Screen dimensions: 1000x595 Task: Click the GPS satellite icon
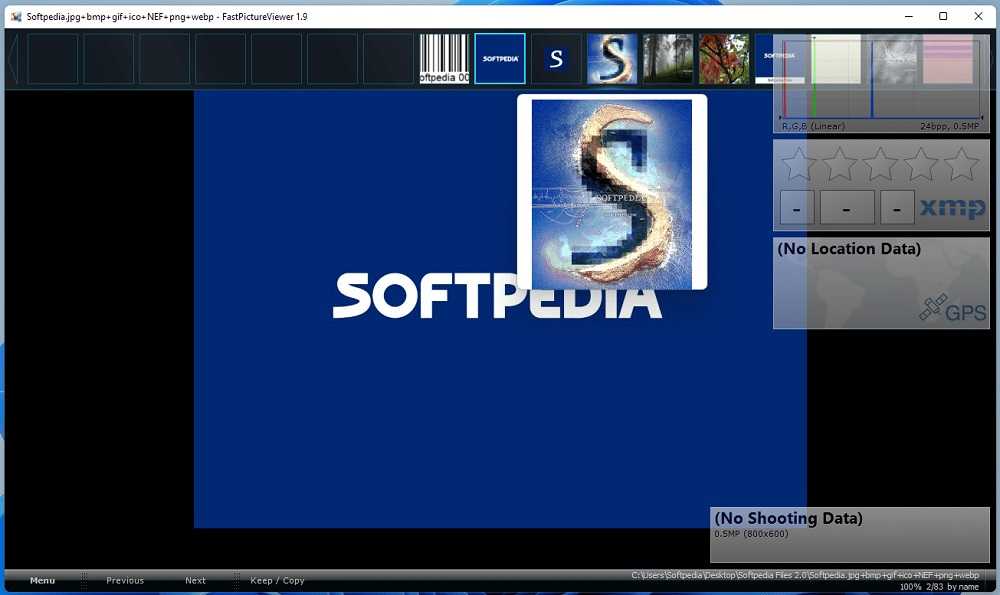point(934,308)
